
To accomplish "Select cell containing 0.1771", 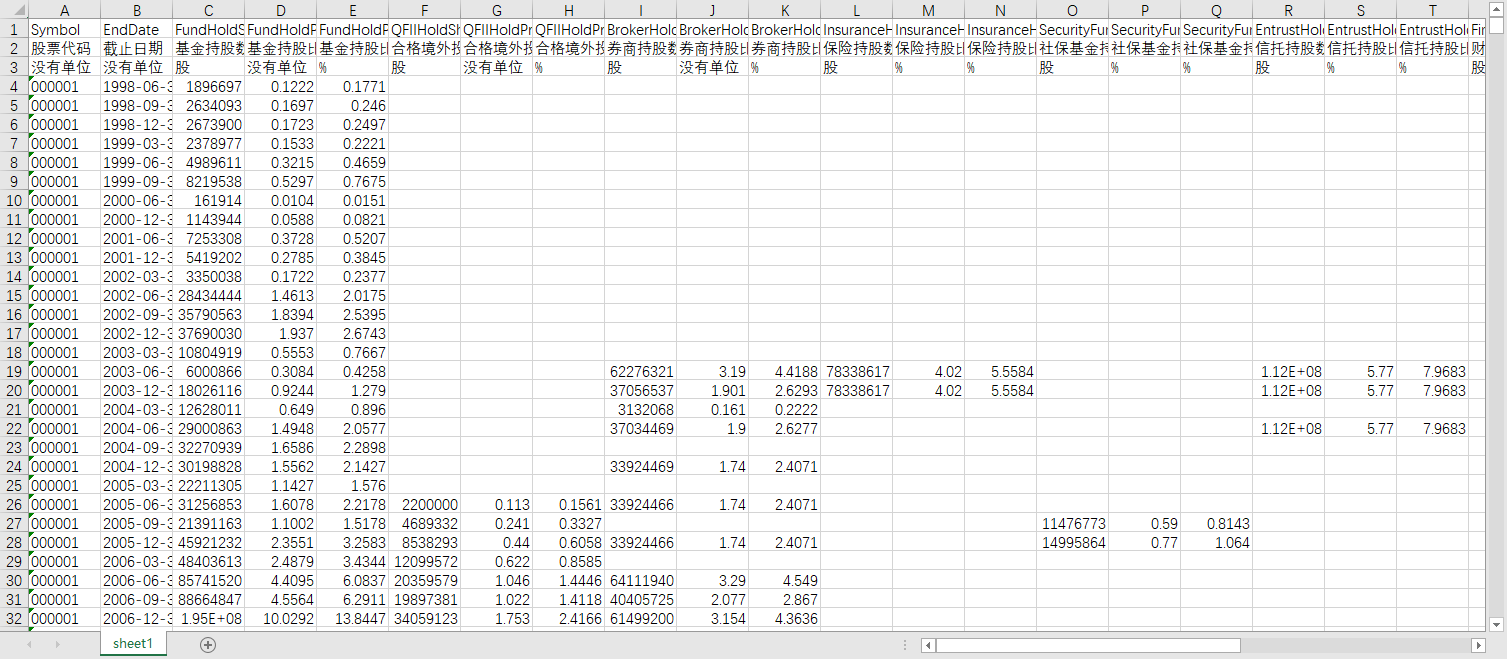I will tap(353, 86).
